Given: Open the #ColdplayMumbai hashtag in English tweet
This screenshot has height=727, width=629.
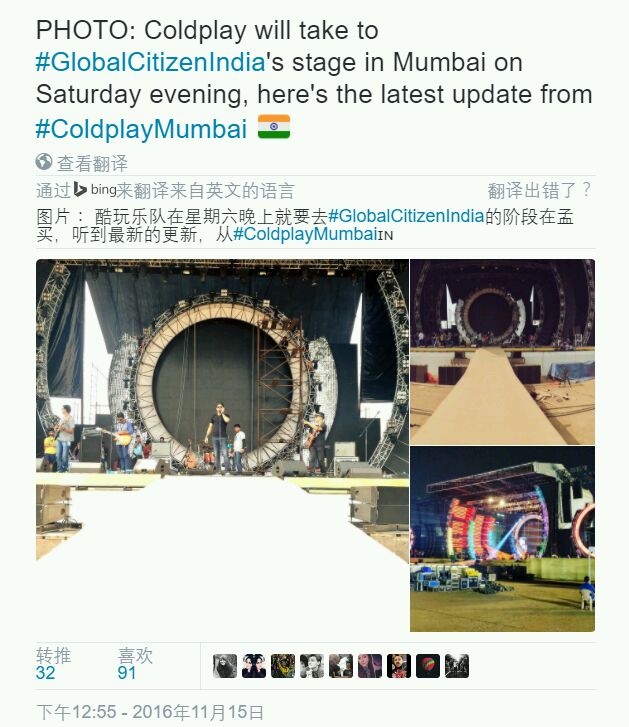Looking at the screenshot, I should click(x=141, y=128).
